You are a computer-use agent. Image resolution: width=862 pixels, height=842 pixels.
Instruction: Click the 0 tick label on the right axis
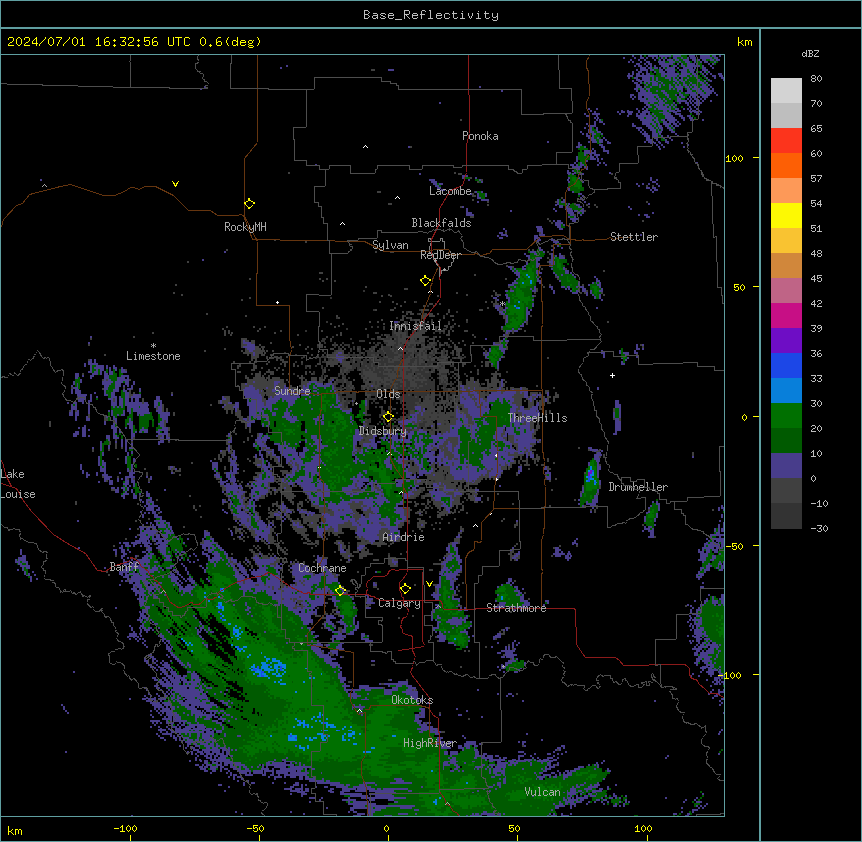744,418
